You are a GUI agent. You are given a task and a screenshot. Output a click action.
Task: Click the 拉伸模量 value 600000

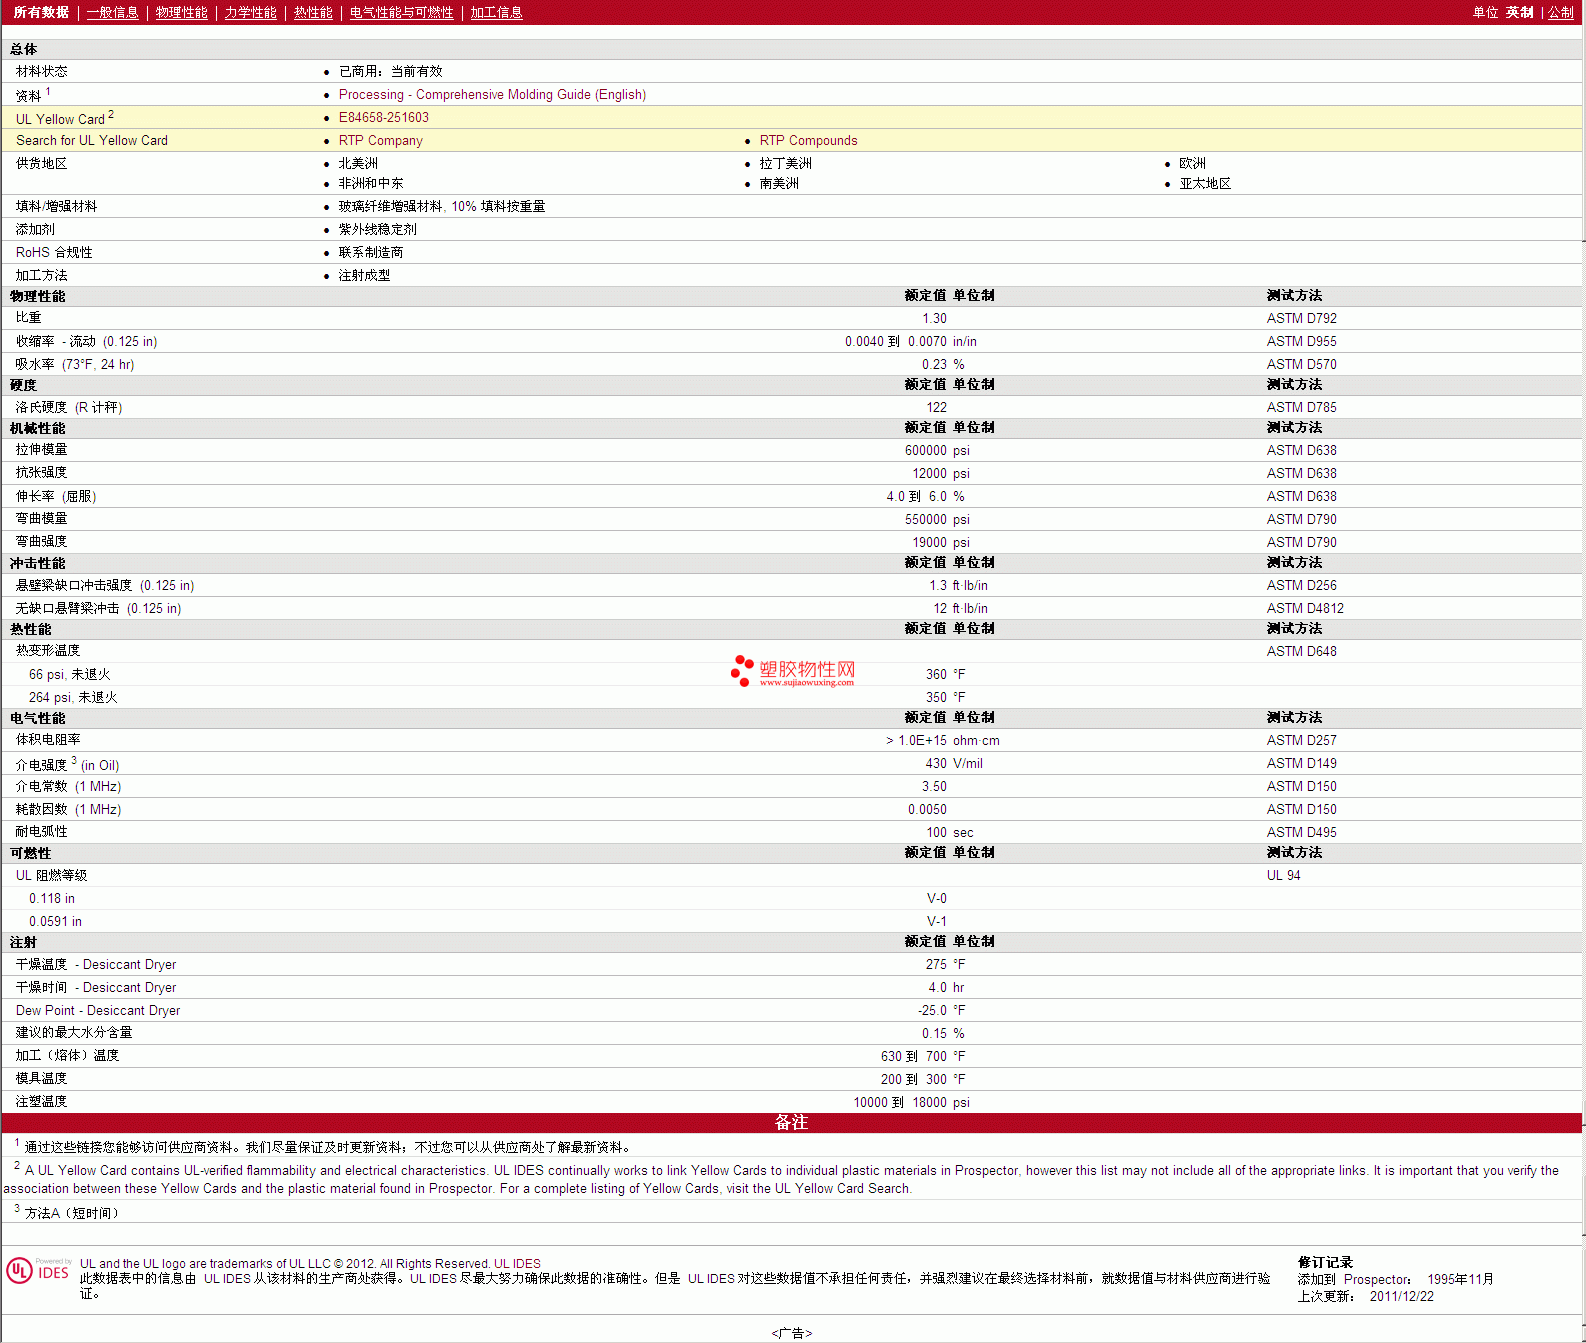[x=925, y=450]
